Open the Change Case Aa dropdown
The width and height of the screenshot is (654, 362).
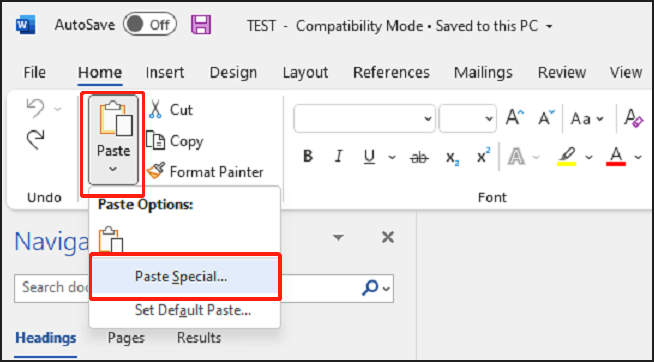[x=587, y=119]
